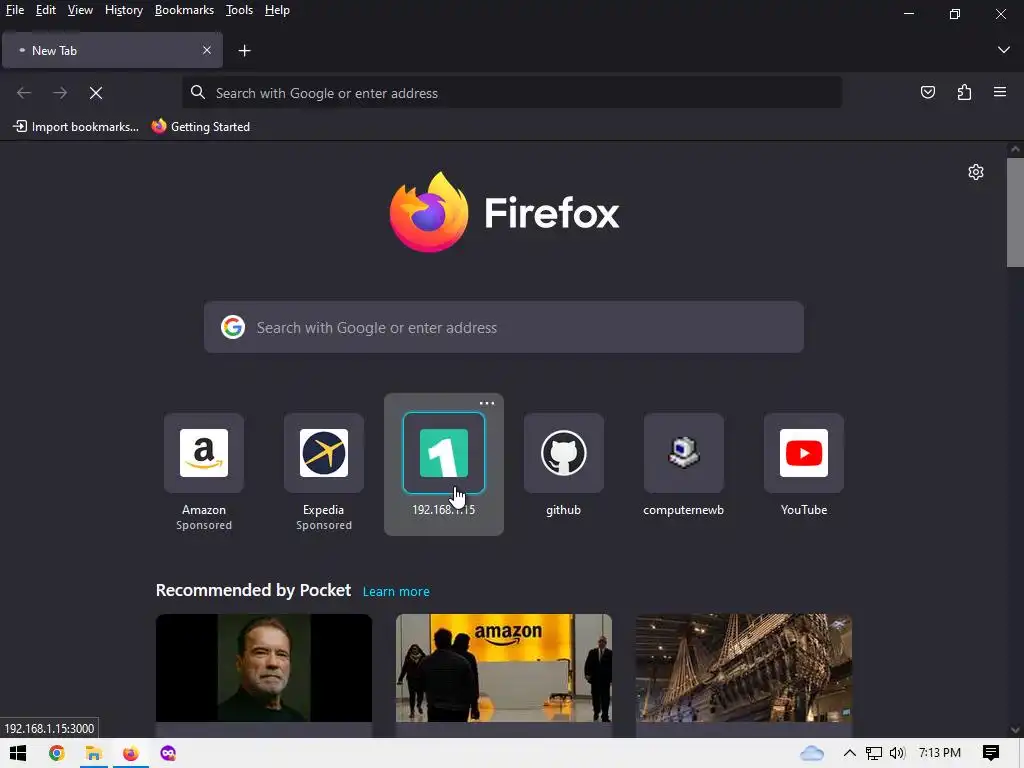Show hidden system tray icons
Viewport: 1024px width, 768px height.
click(850, 753)
